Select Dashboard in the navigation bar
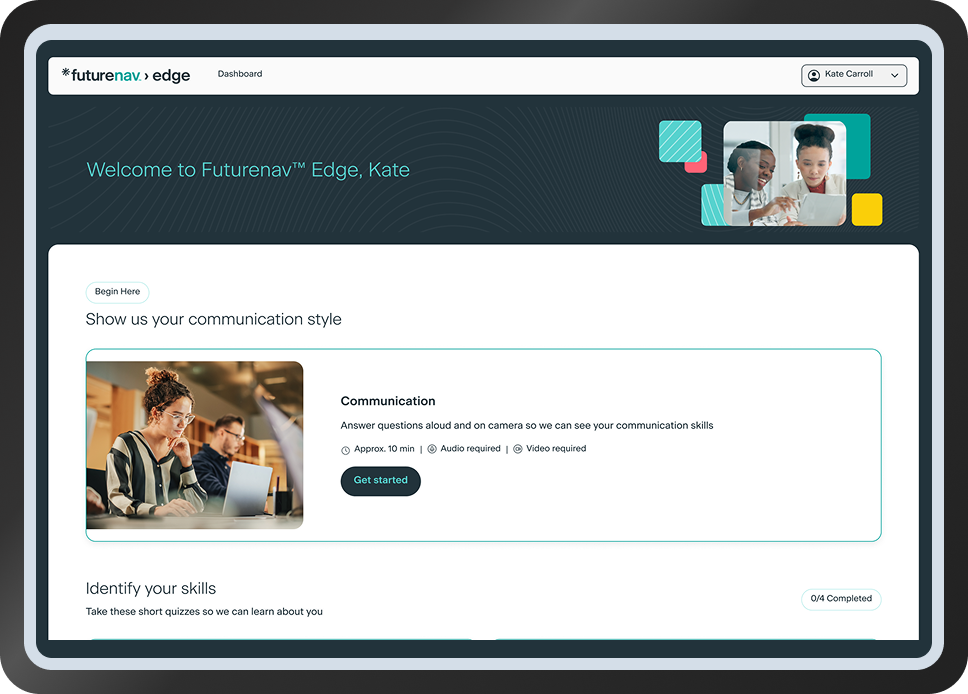This screenshot has width=968, height=694. (x=240, y=73)
